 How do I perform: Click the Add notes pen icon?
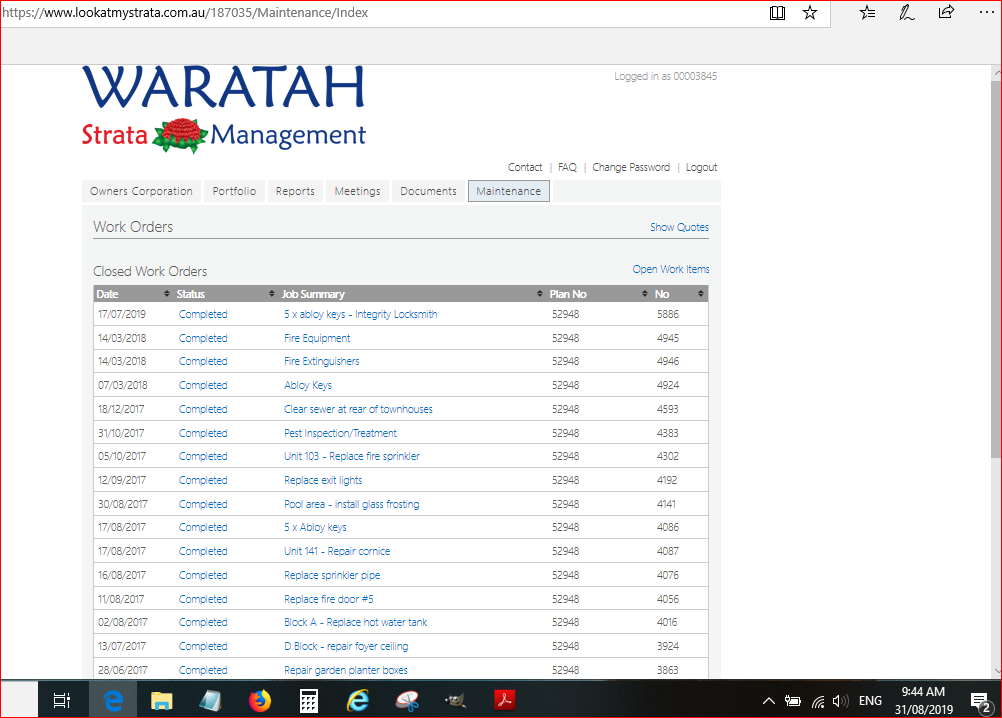click(x=906, y=13)
